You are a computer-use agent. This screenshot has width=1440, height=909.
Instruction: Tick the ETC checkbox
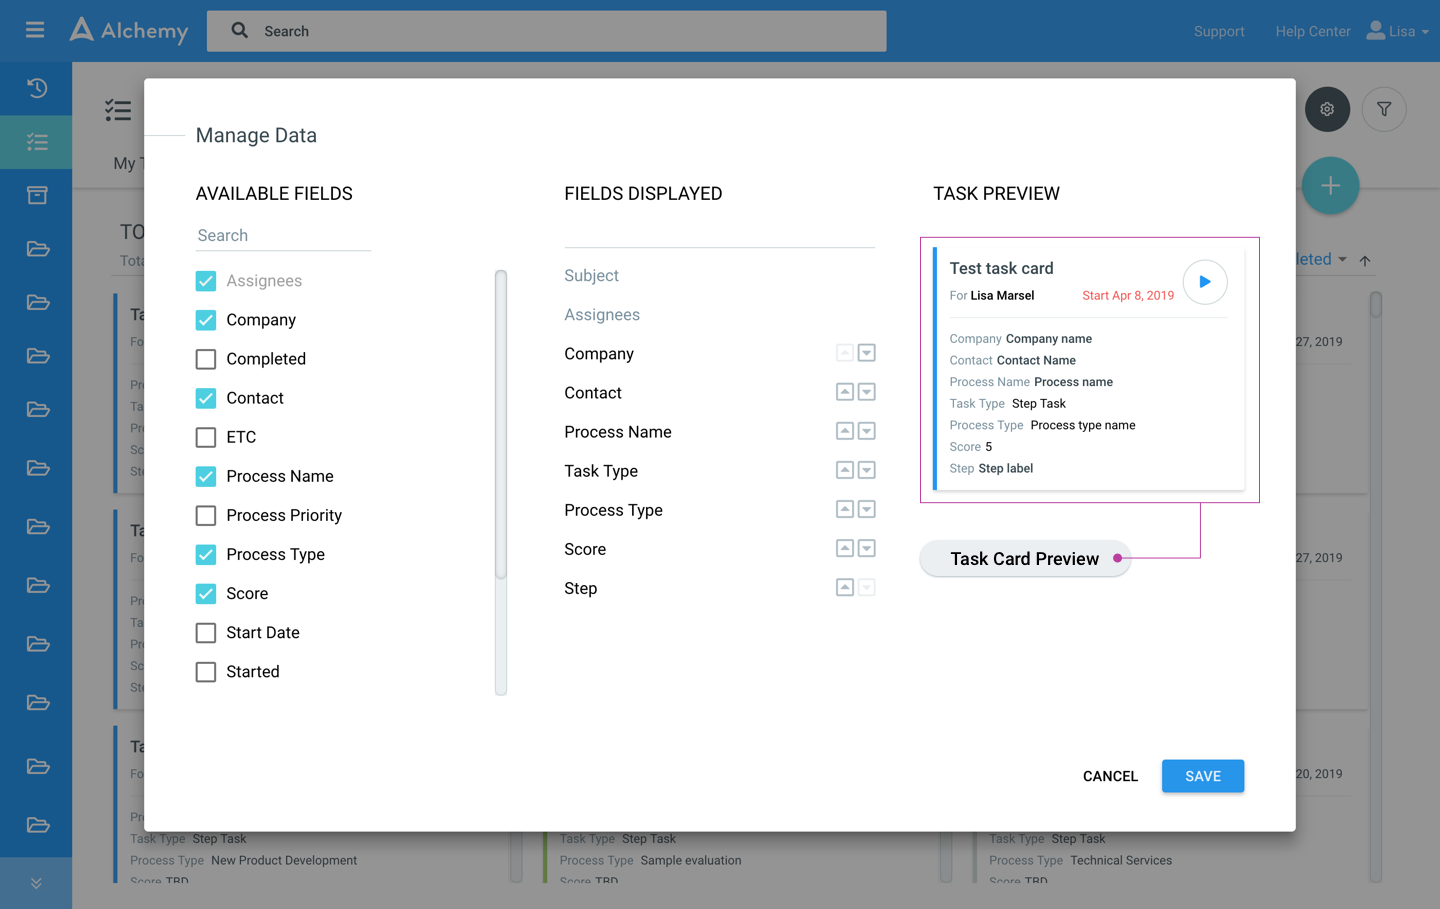(x=206, y=437)
